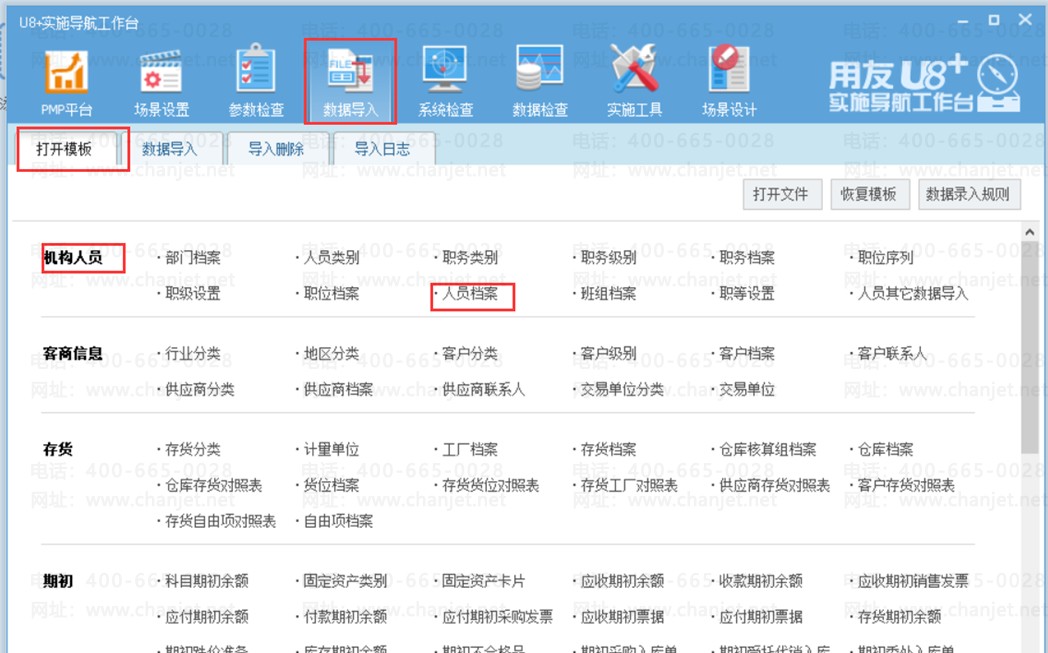Click the 数据录入规则 button
Screen dimensions: 1048x653
click(x=967, y=194)
